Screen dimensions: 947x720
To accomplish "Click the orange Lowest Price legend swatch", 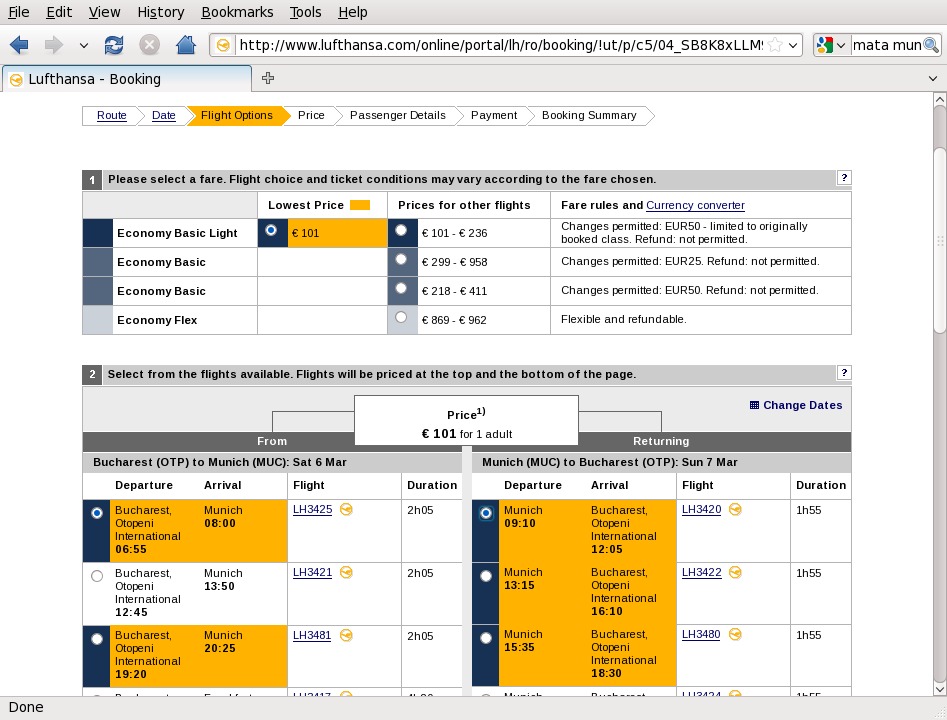I will (360, 205).
